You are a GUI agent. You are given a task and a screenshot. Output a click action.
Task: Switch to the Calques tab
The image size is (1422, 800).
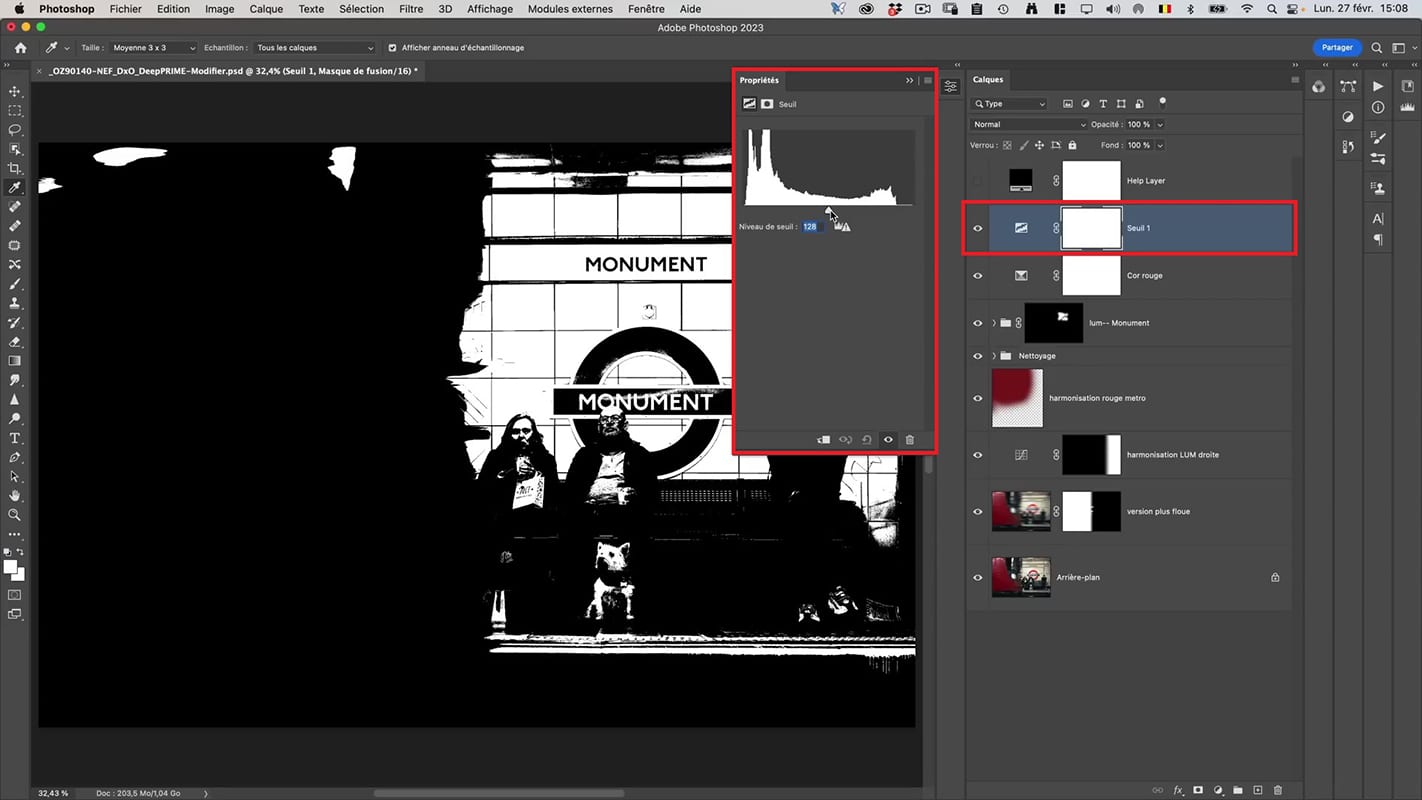click(x=987, y=80)
